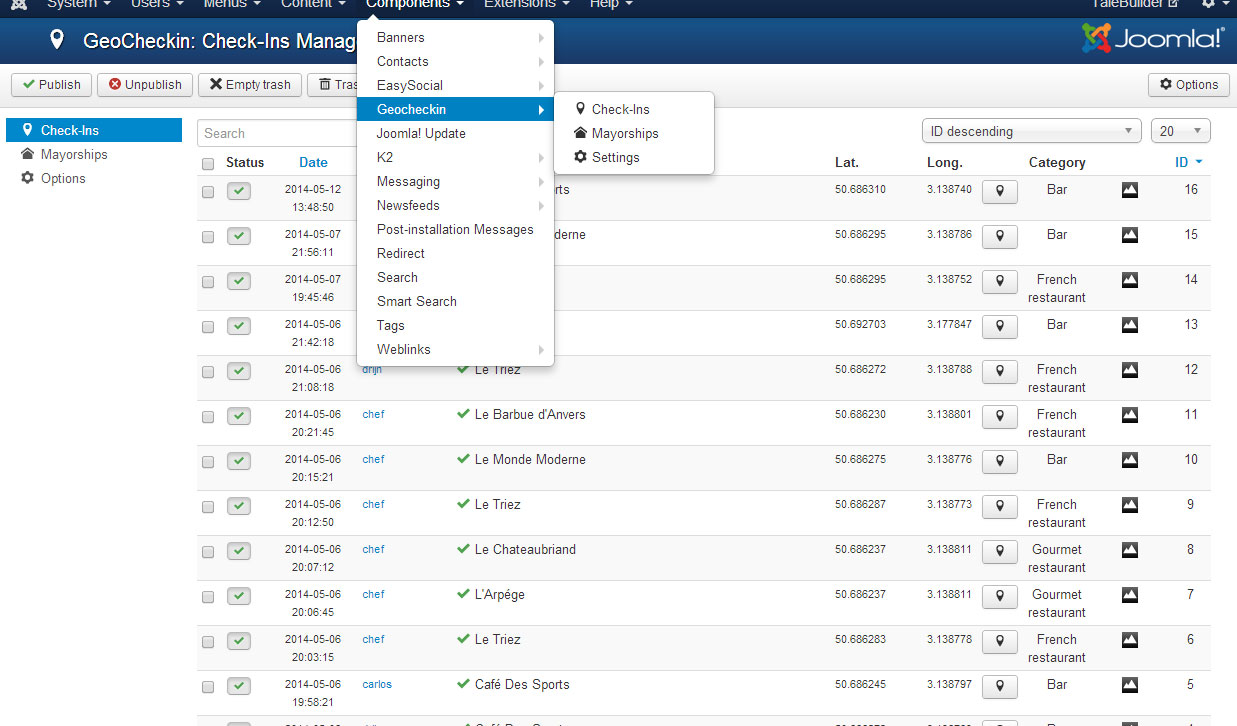View the photo for check-in ID 13
The width and height of the screenshot is (1237, 726).
[x=1130, y=325]
